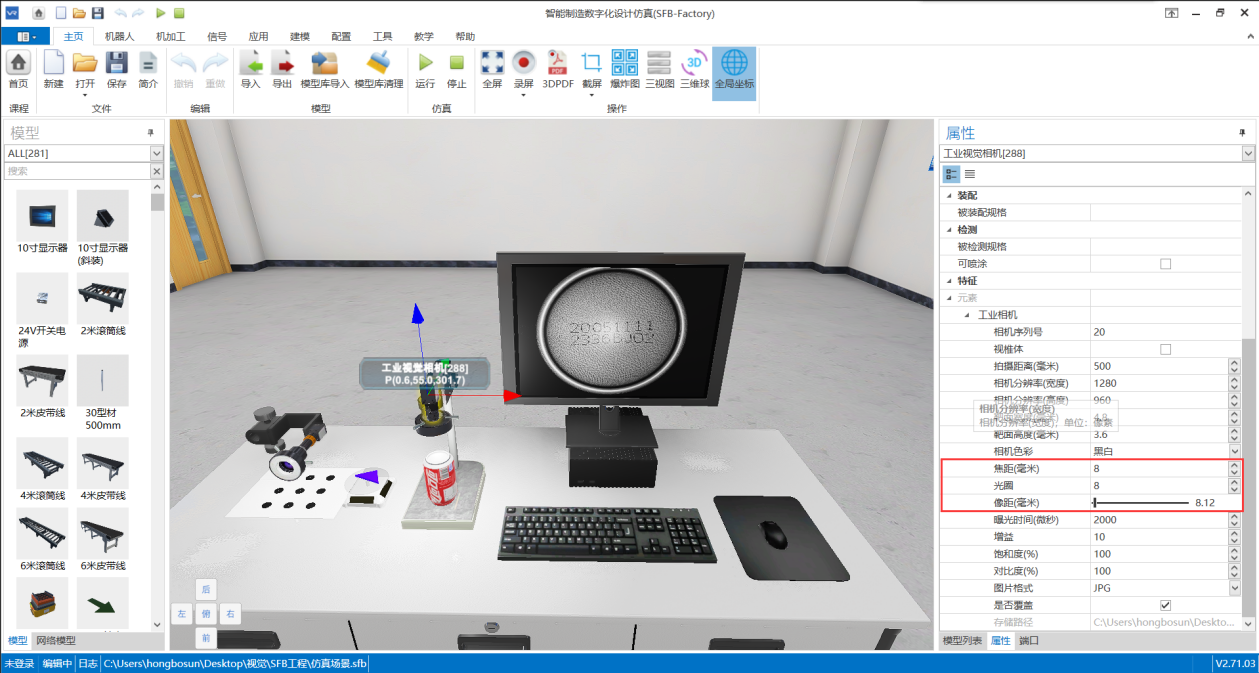Click the 模型库导入 import icon
The image size is (1259, 673).
[x=324, y=63]
